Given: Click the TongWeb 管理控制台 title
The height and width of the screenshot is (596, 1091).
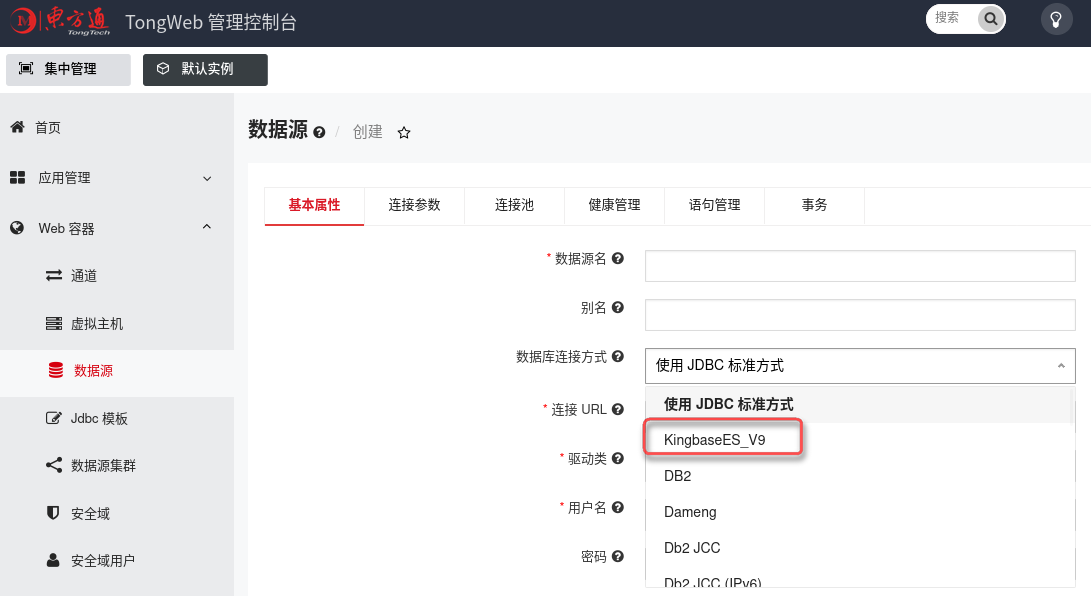Looking at the screenshot, I should [211, 22].
